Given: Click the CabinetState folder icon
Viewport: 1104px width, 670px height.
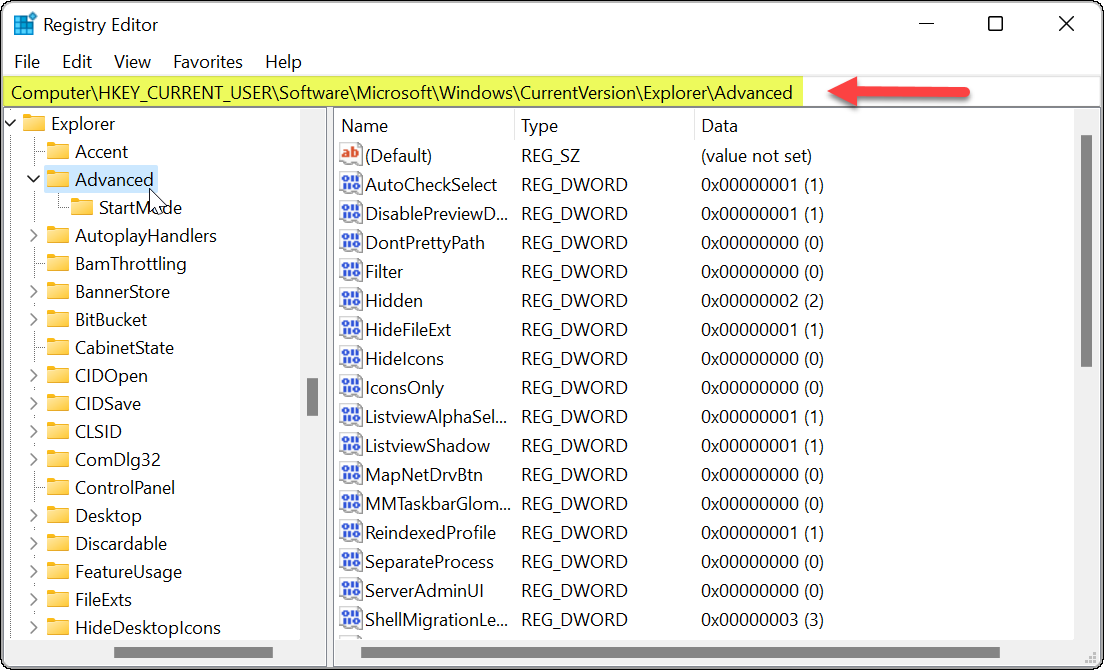Looking at the screenshot, I should tap(58, 348).
